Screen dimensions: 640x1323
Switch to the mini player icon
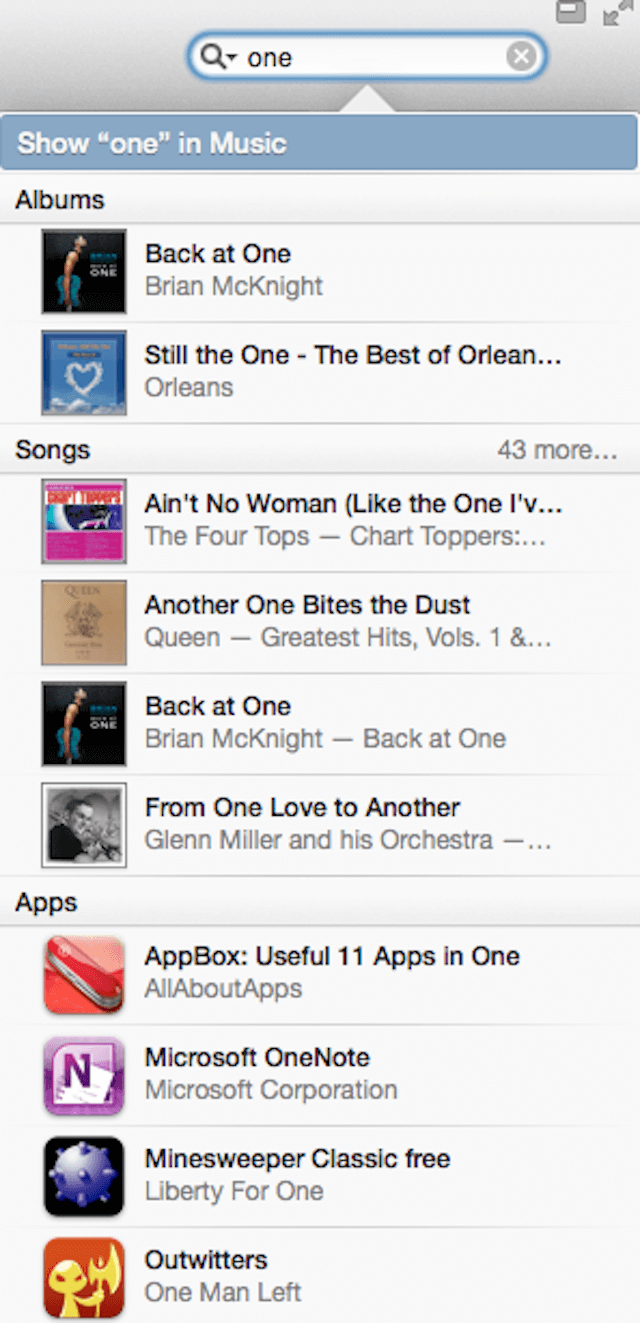click(571, 10)
